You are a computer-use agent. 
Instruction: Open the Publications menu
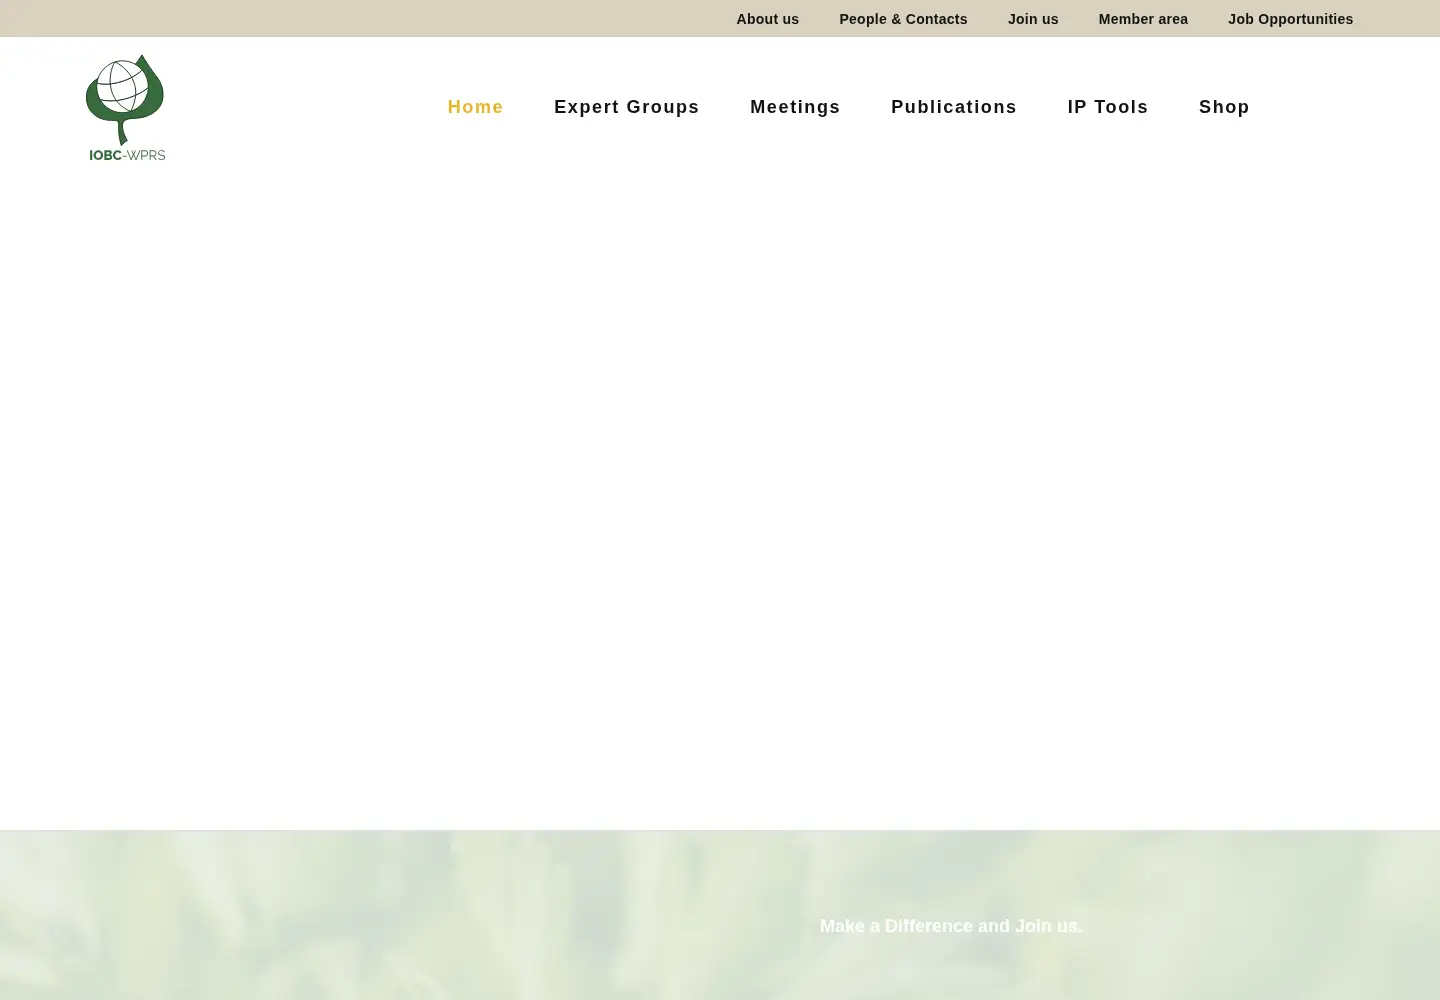pyautogui.click(x=954, y=107)
